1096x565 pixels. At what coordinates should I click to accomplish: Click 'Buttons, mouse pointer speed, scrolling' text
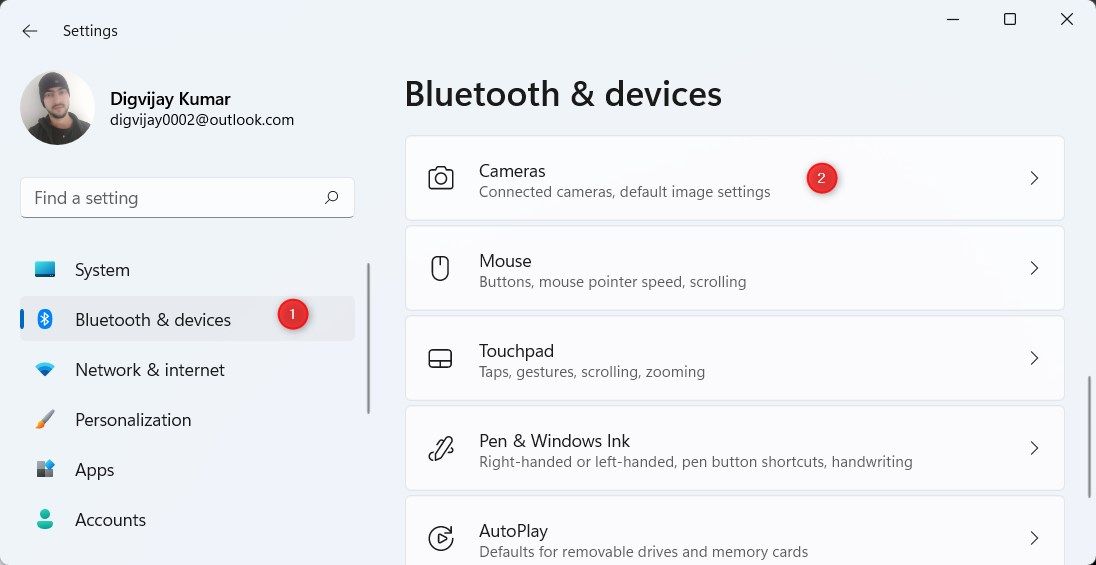pyautogui.click(x=612, y=282)
